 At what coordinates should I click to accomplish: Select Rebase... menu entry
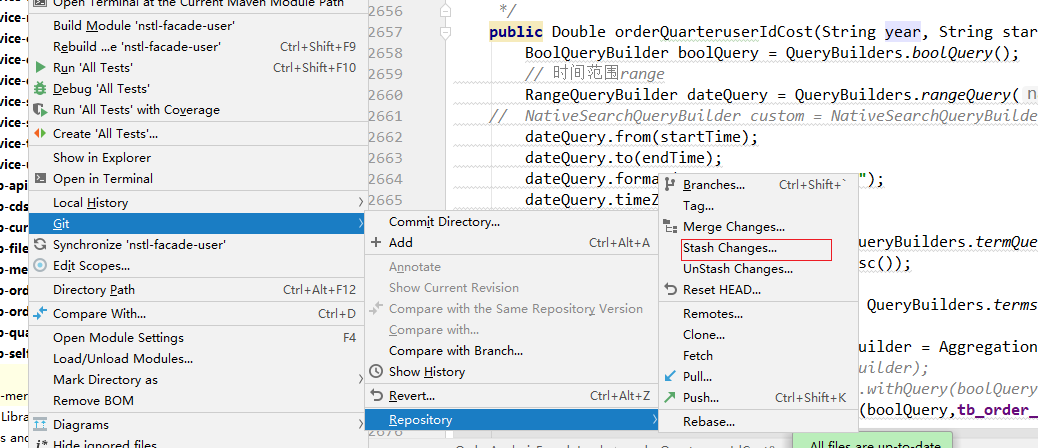pyautogui.click(x=757, y=422)
